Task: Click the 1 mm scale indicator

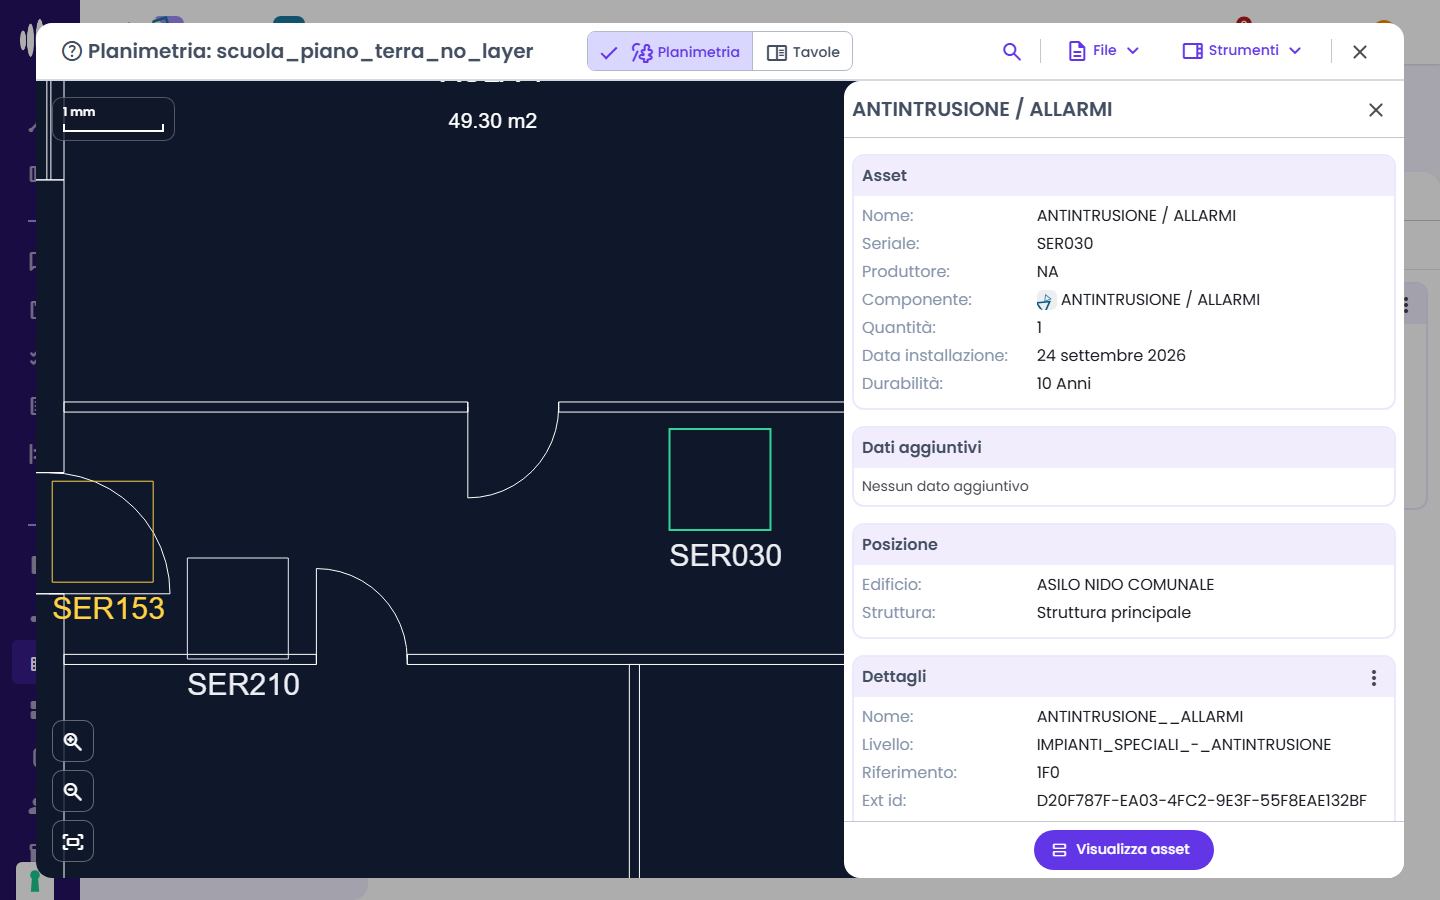Action: pos(113,119)
